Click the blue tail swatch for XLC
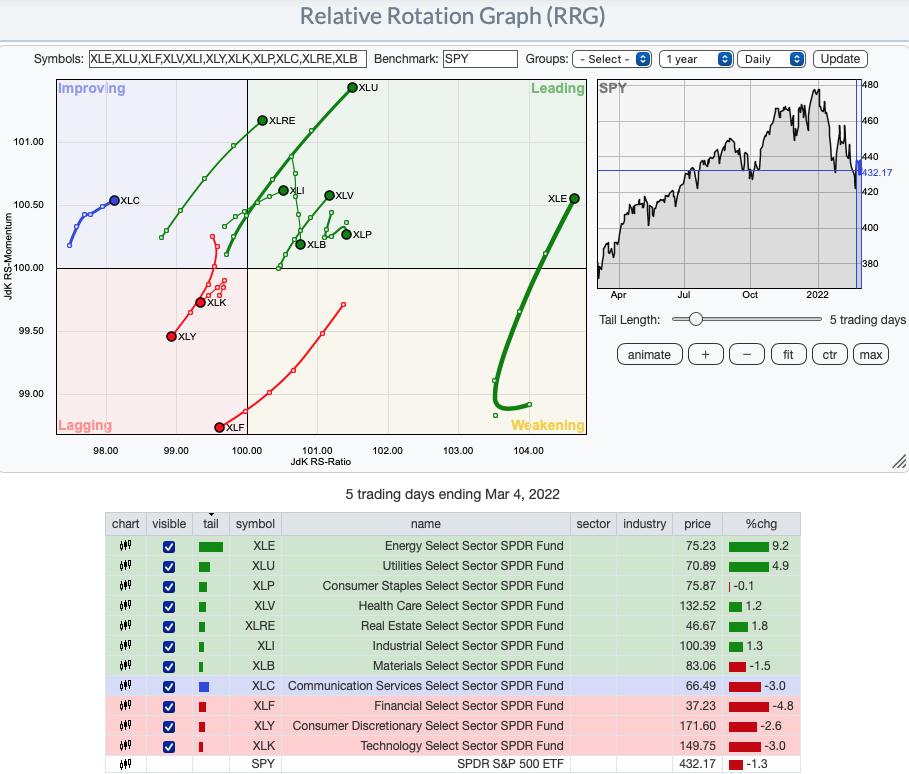This screenshot has height=774, width=909. click(204, 686)
